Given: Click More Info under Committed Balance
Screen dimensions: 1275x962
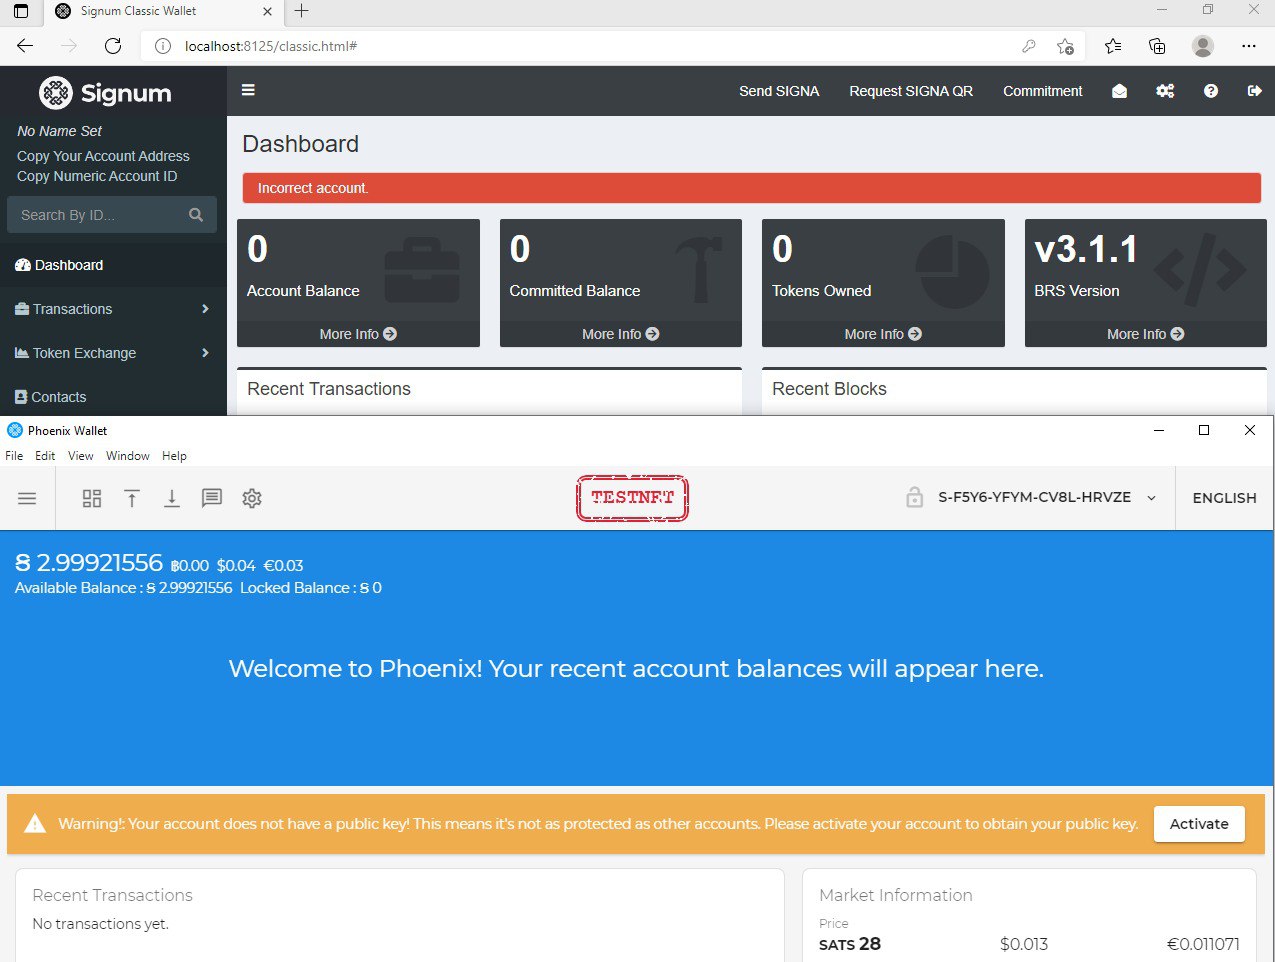Looking at the screenshot, I should (620, 334).
